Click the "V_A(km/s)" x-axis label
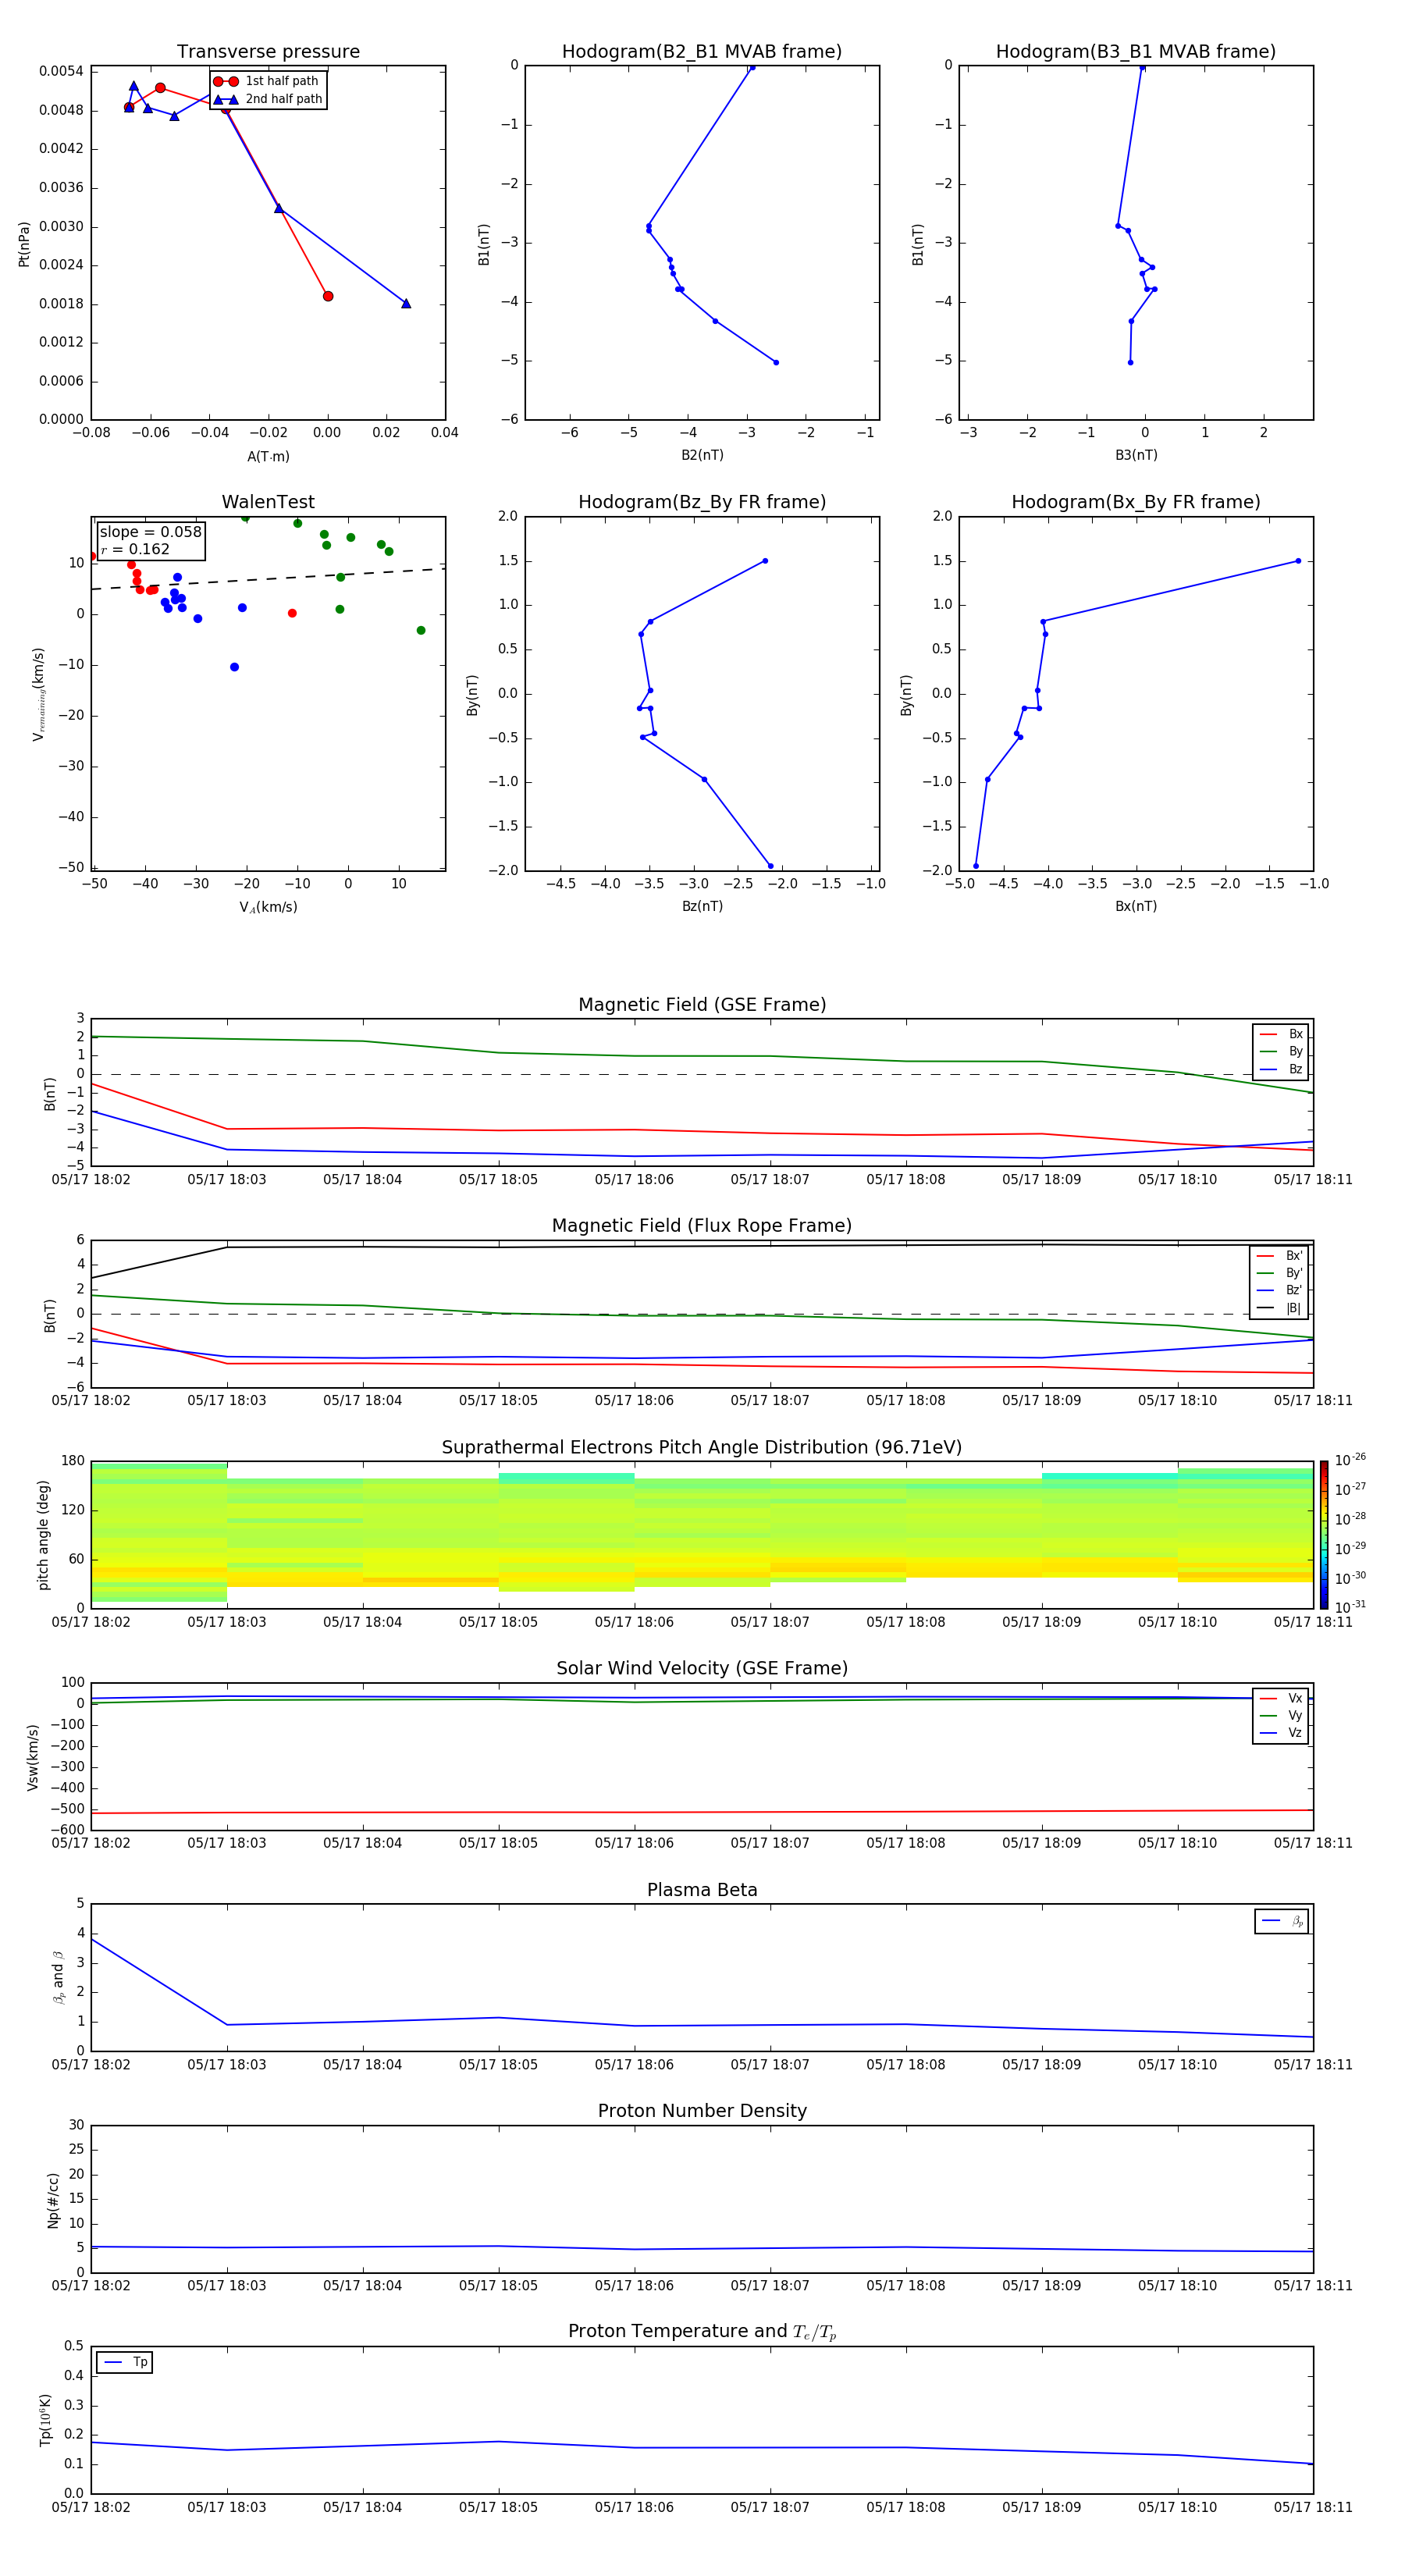This screenshot has width=1405, height=2576. 268,907
